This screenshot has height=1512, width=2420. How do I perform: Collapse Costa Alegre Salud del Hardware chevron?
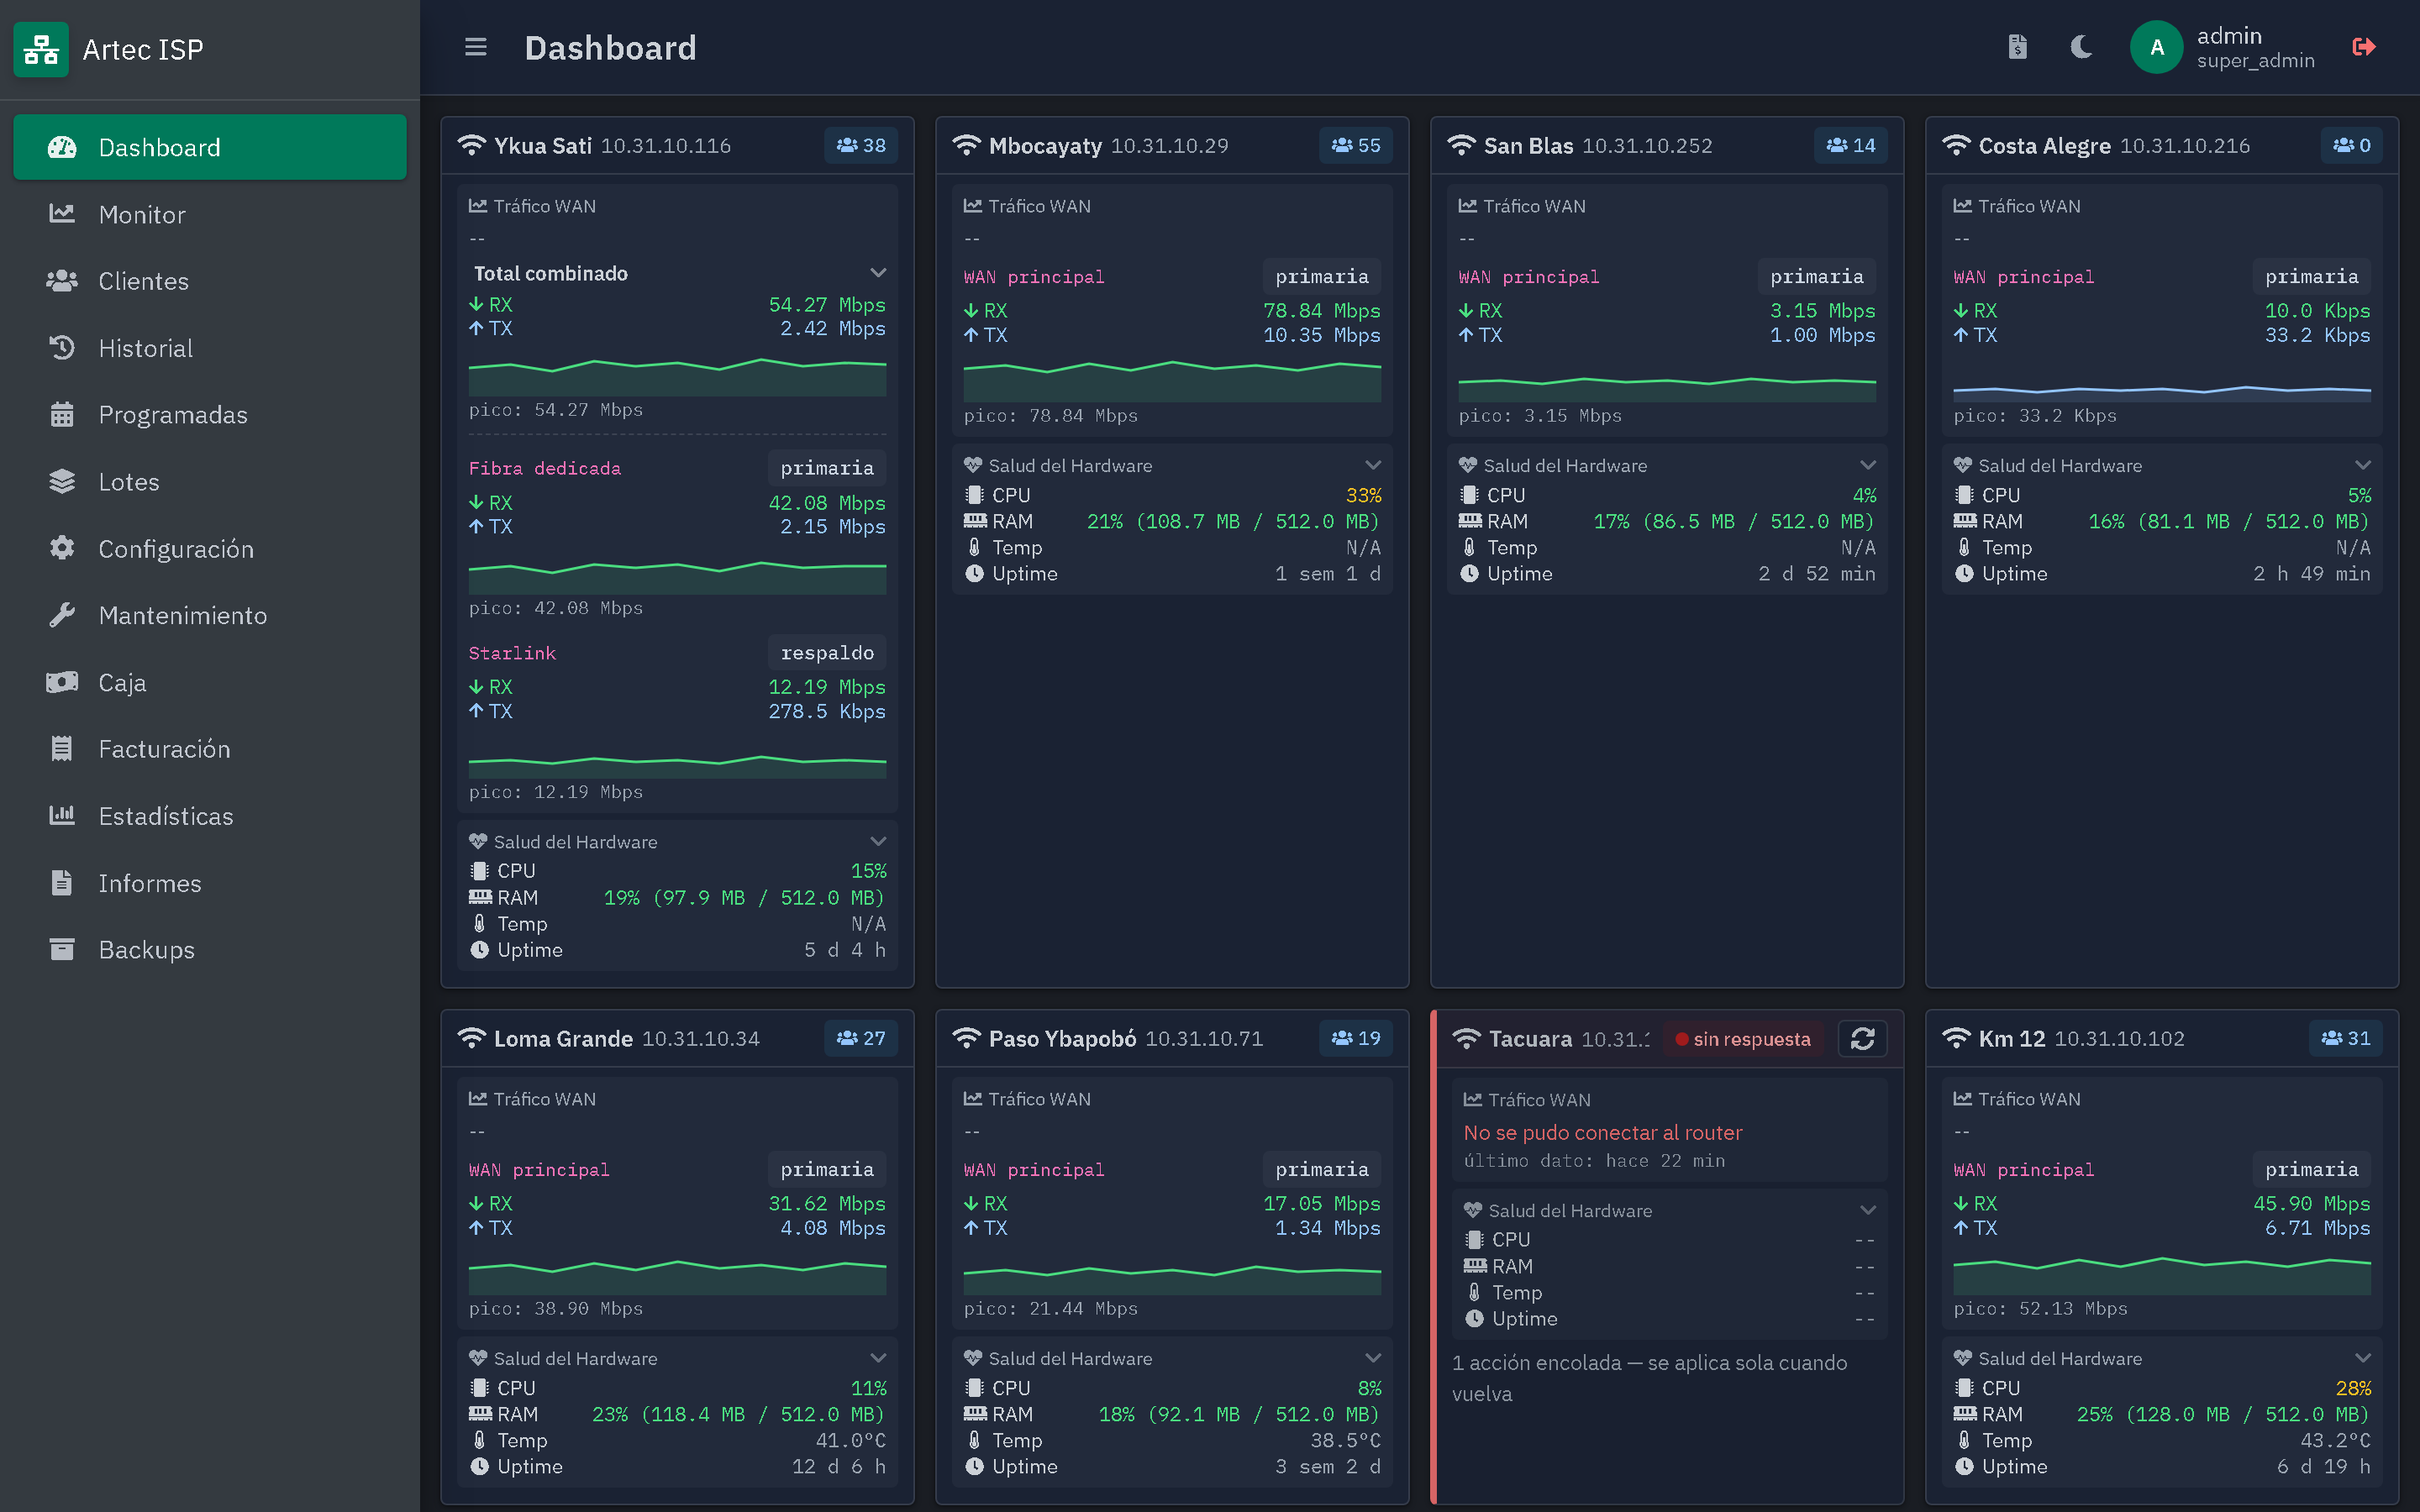point(2363,466)
